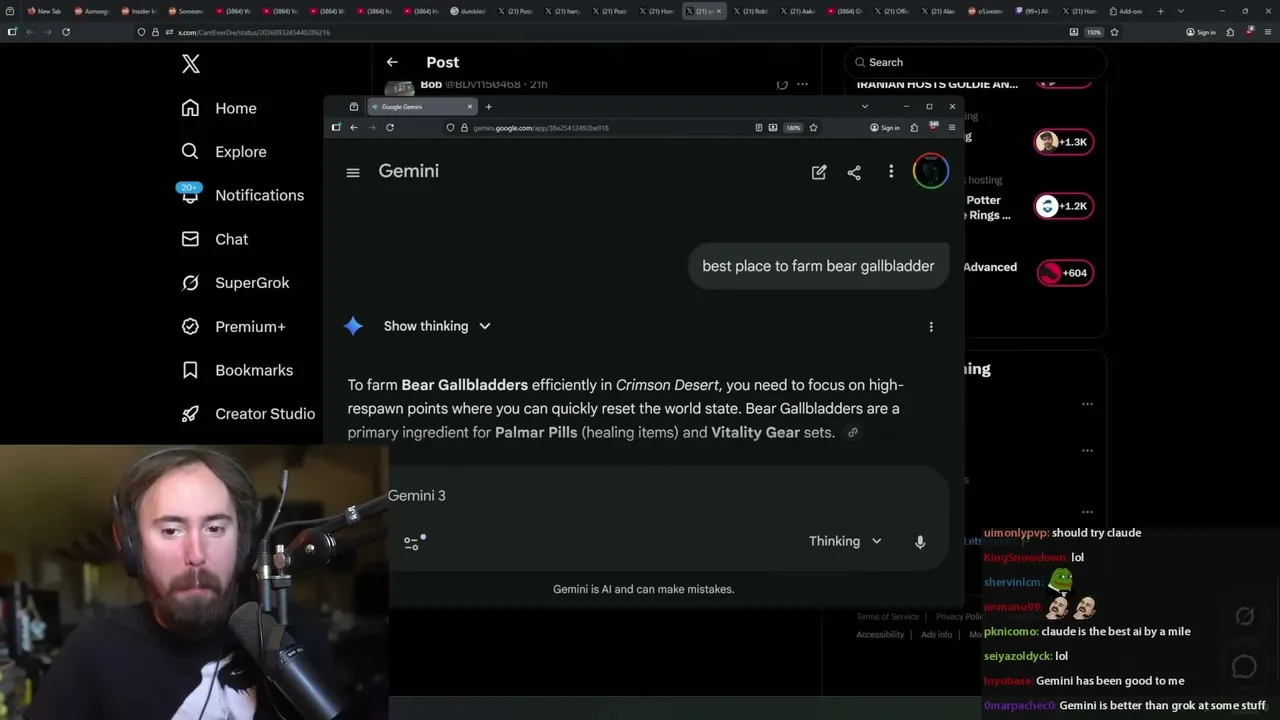Reload the Gemini browser page
This screenshot has width=1280, height=720.
(x=390, y=128)
